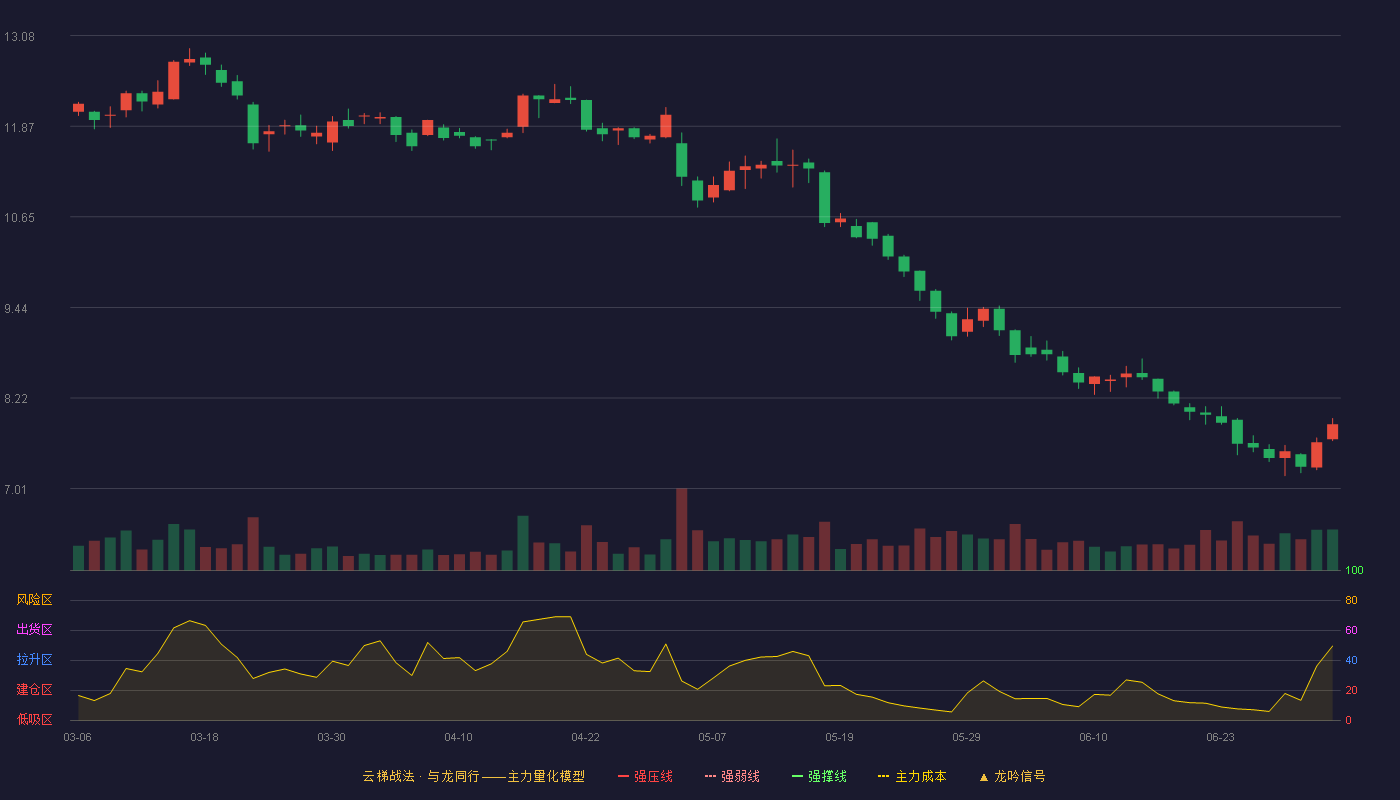The image size is (1400, 800).
Task: Click the 05-19 date label
Action: click(x=840, y=737)
